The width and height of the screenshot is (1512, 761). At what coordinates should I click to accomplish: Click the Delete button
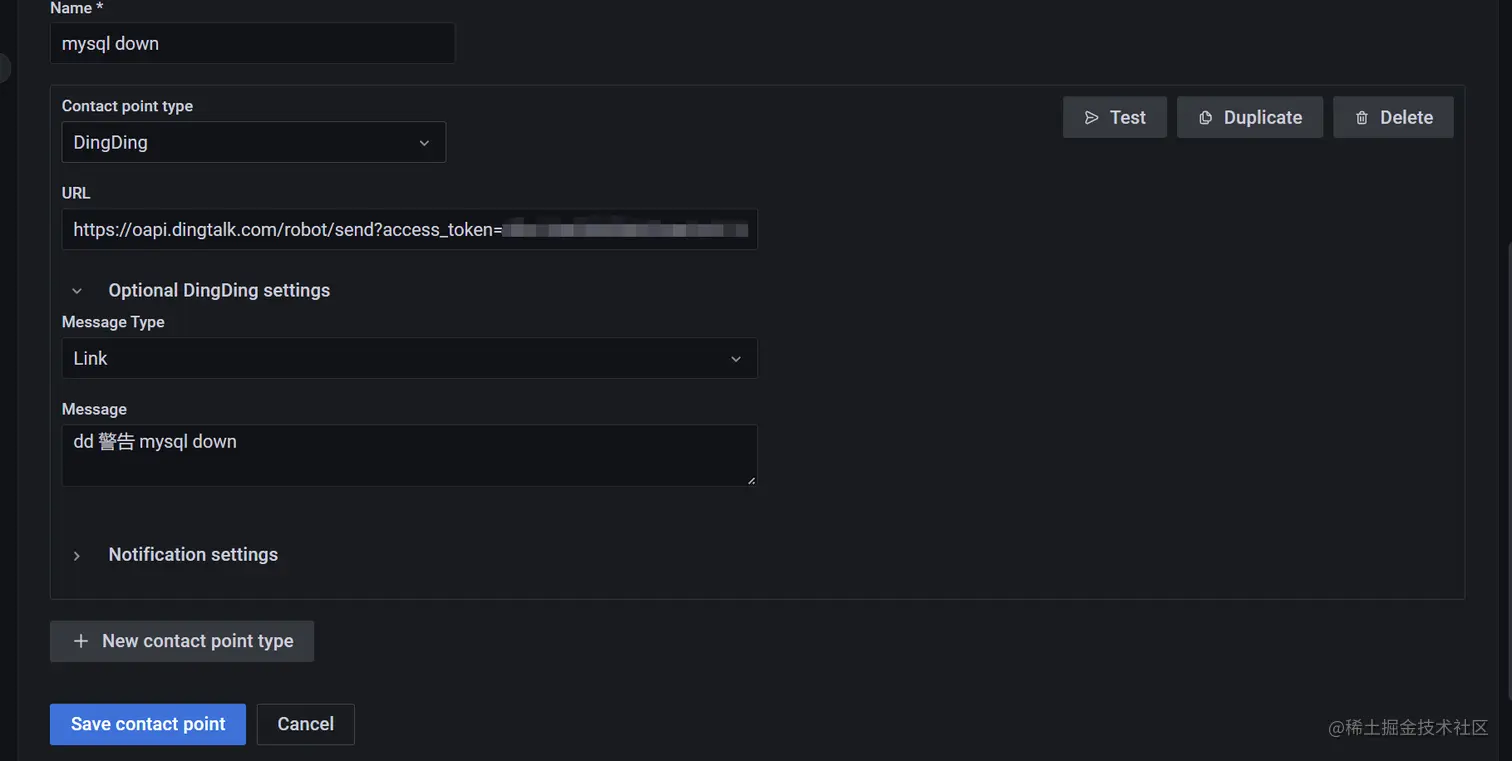click(1393, 117)
